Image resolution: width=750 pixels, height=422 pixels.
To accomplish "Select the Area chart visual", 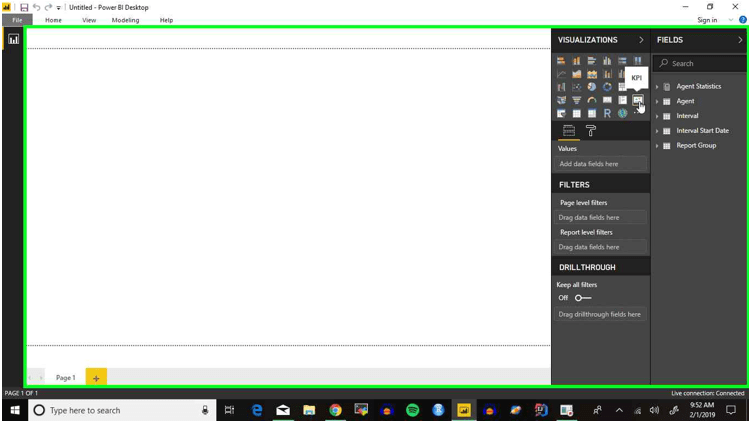I will [576, 74].
